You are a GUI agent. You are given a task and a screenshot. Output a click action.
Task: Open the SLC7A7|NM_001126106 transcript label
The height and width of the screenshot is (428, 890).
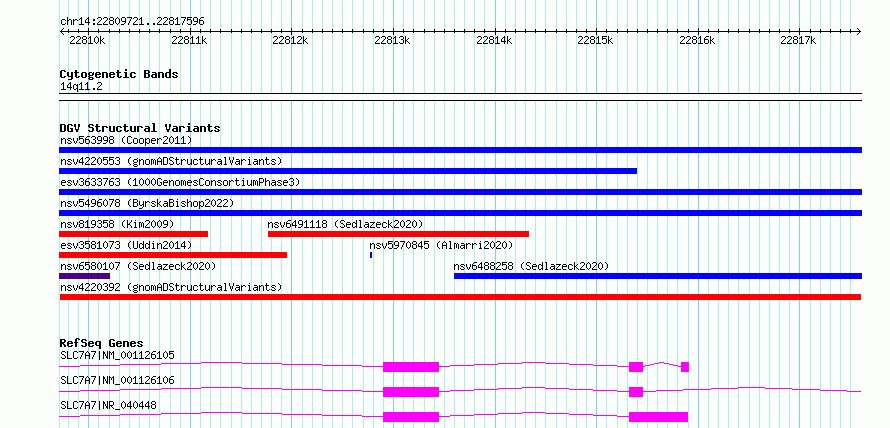click(117, 380)
